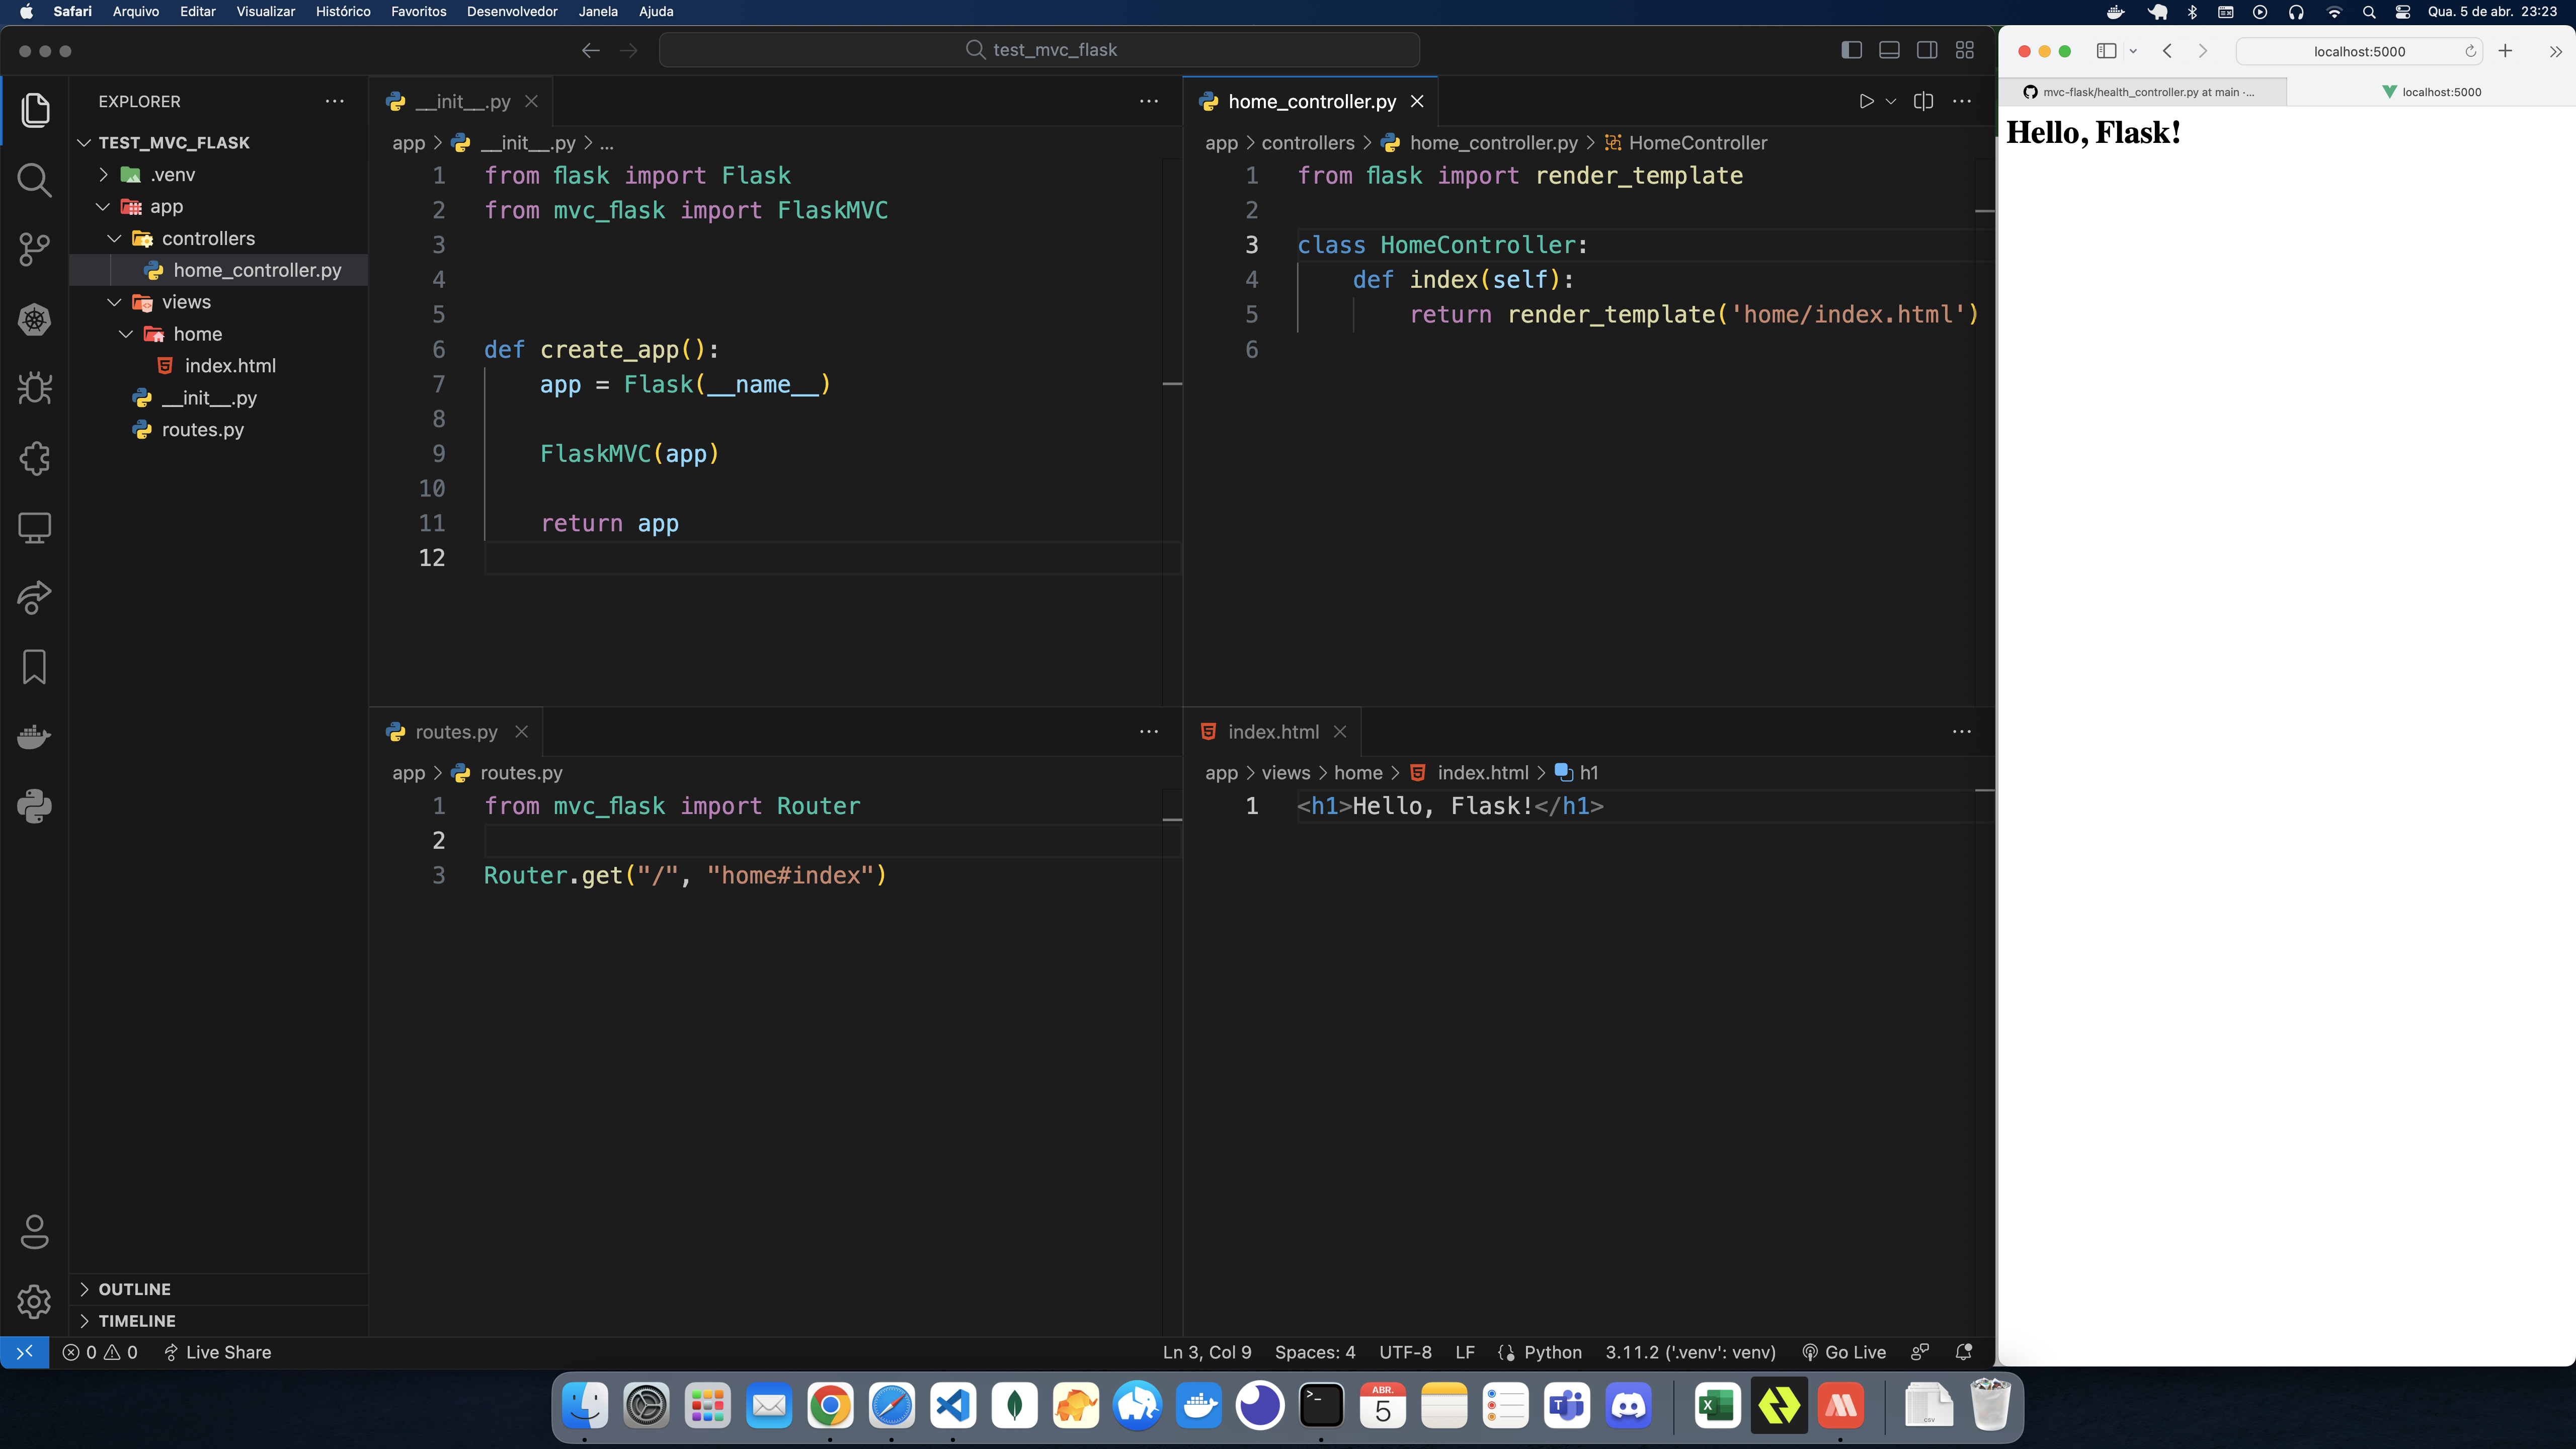The image size is (2576, 1449).
Task: Toggle the Safari sidebar
Action: [2106, 51]
